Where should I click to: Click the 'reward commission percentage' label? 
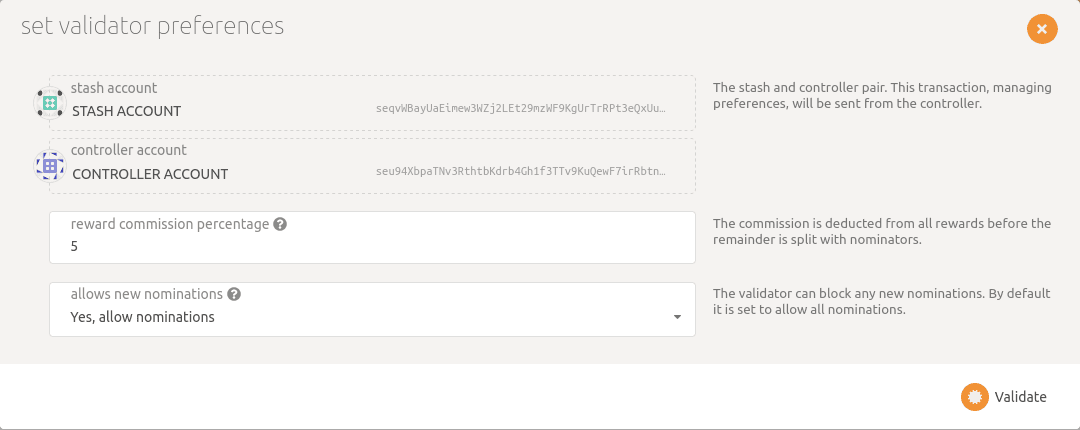pos(169,224)
